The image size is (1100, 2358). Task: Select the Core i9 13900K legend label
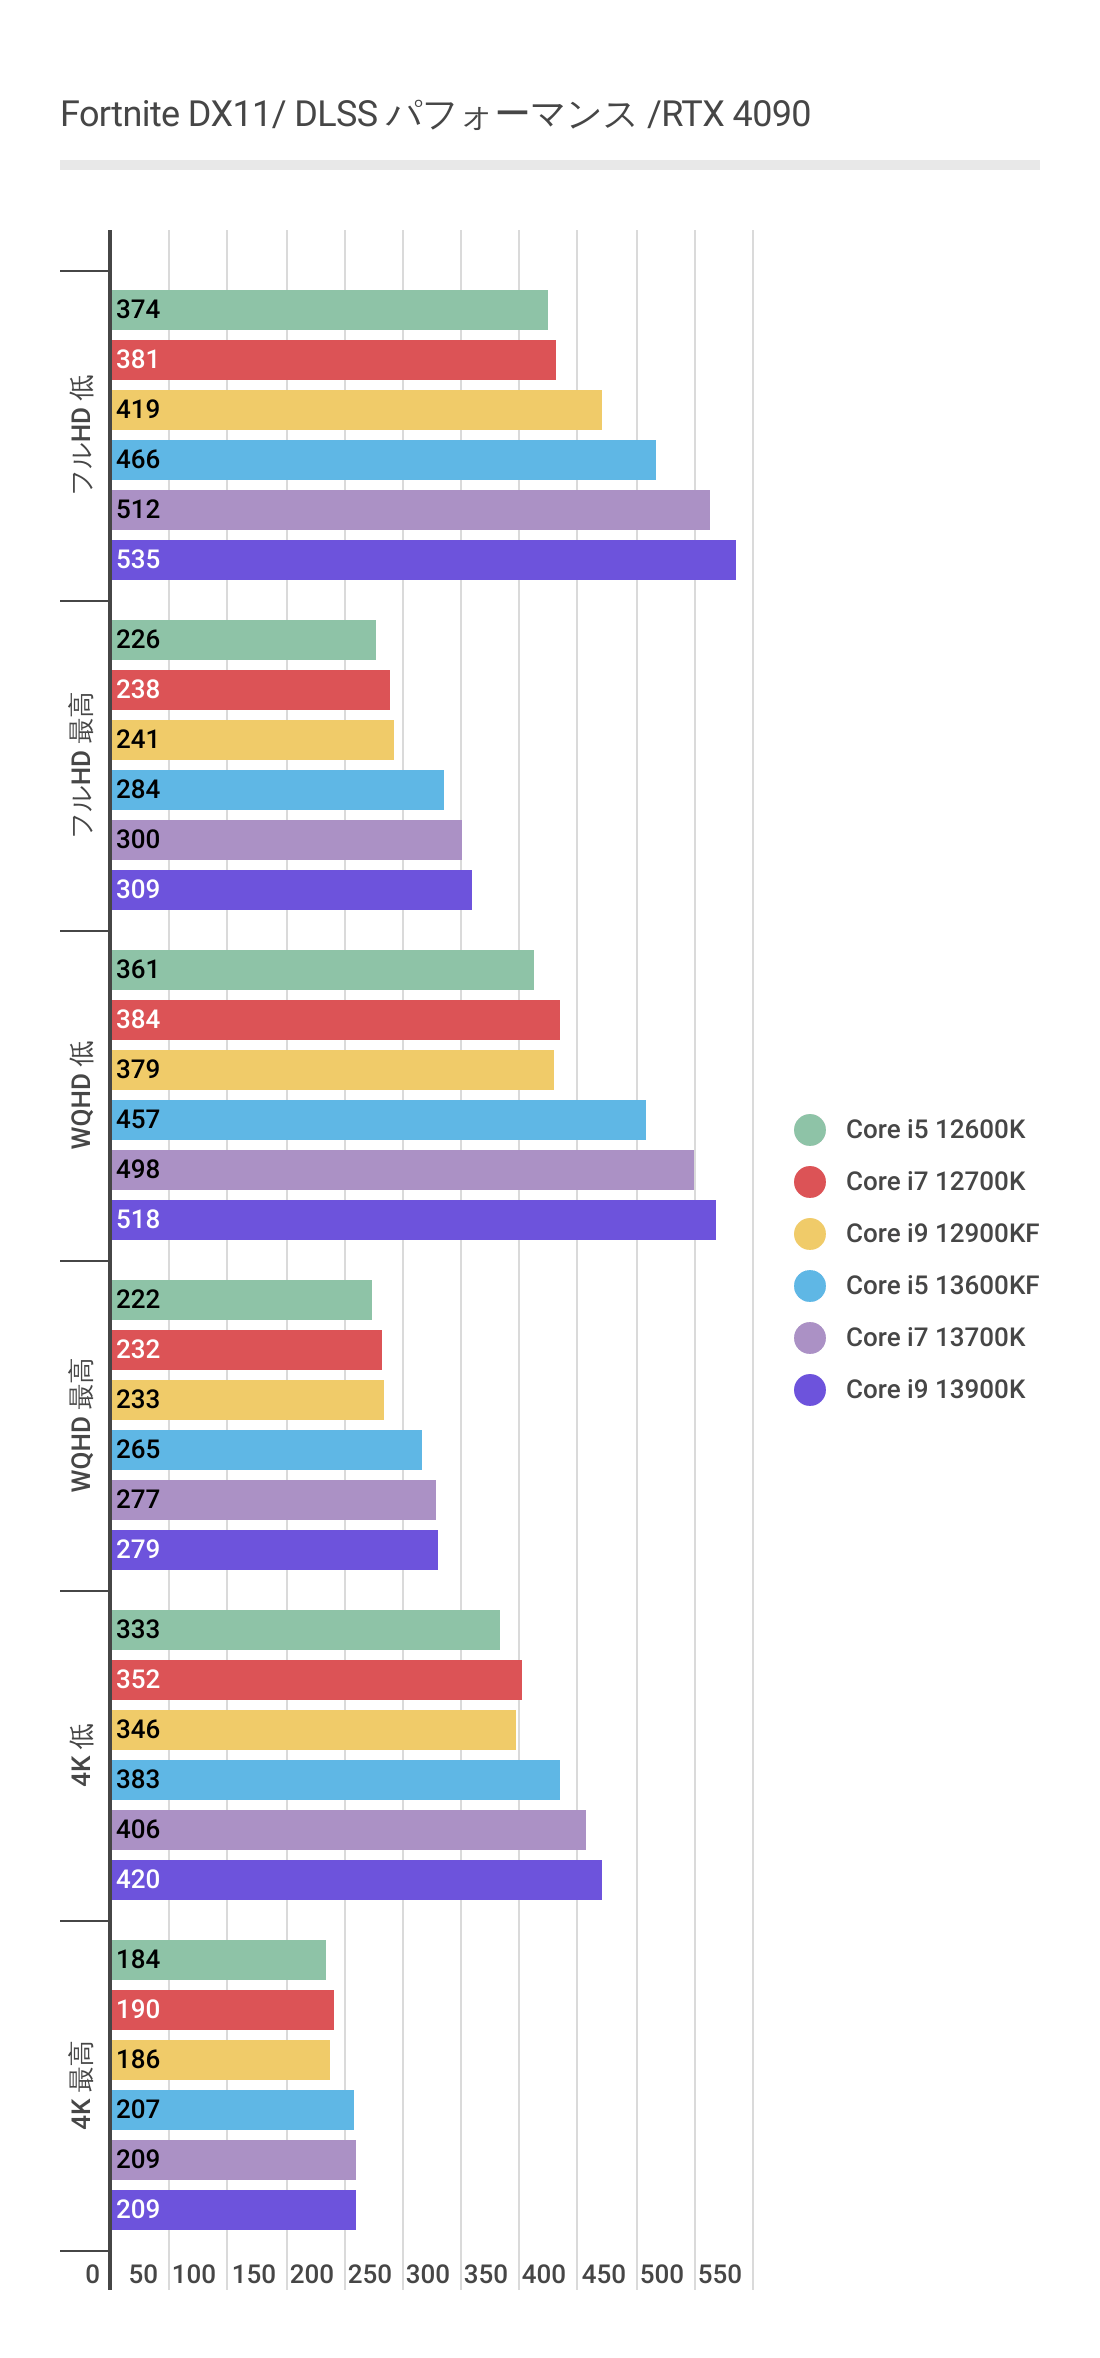point(935,1390)
